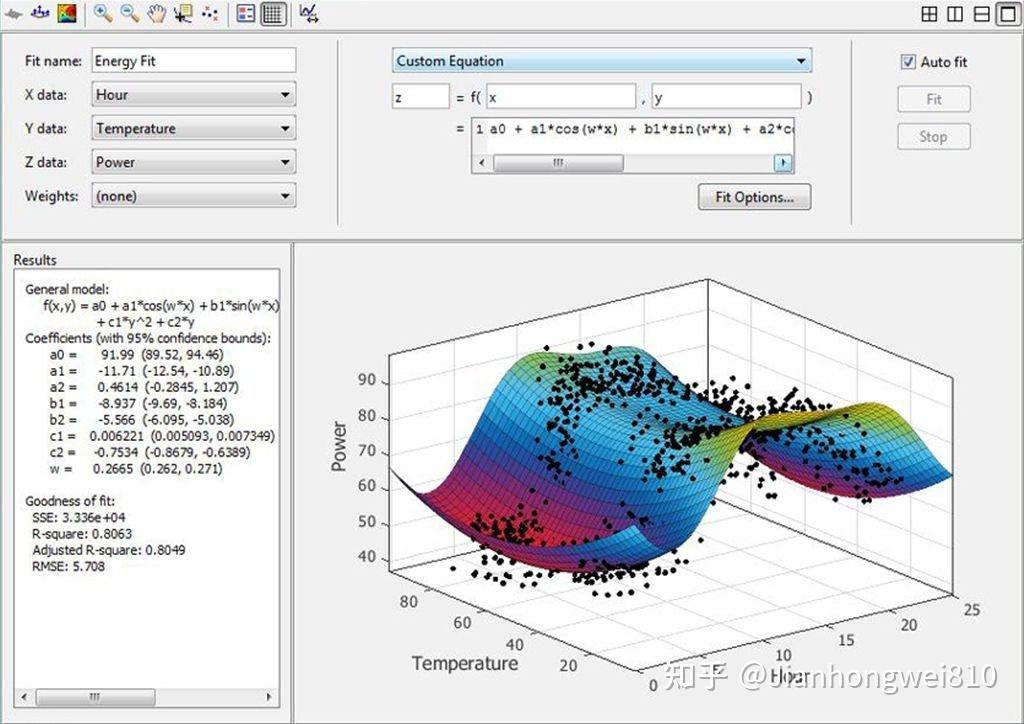This screenshot has height=724, width=1024.
Task: Toggle the grid display icon
Action: [x=274, y=14]
